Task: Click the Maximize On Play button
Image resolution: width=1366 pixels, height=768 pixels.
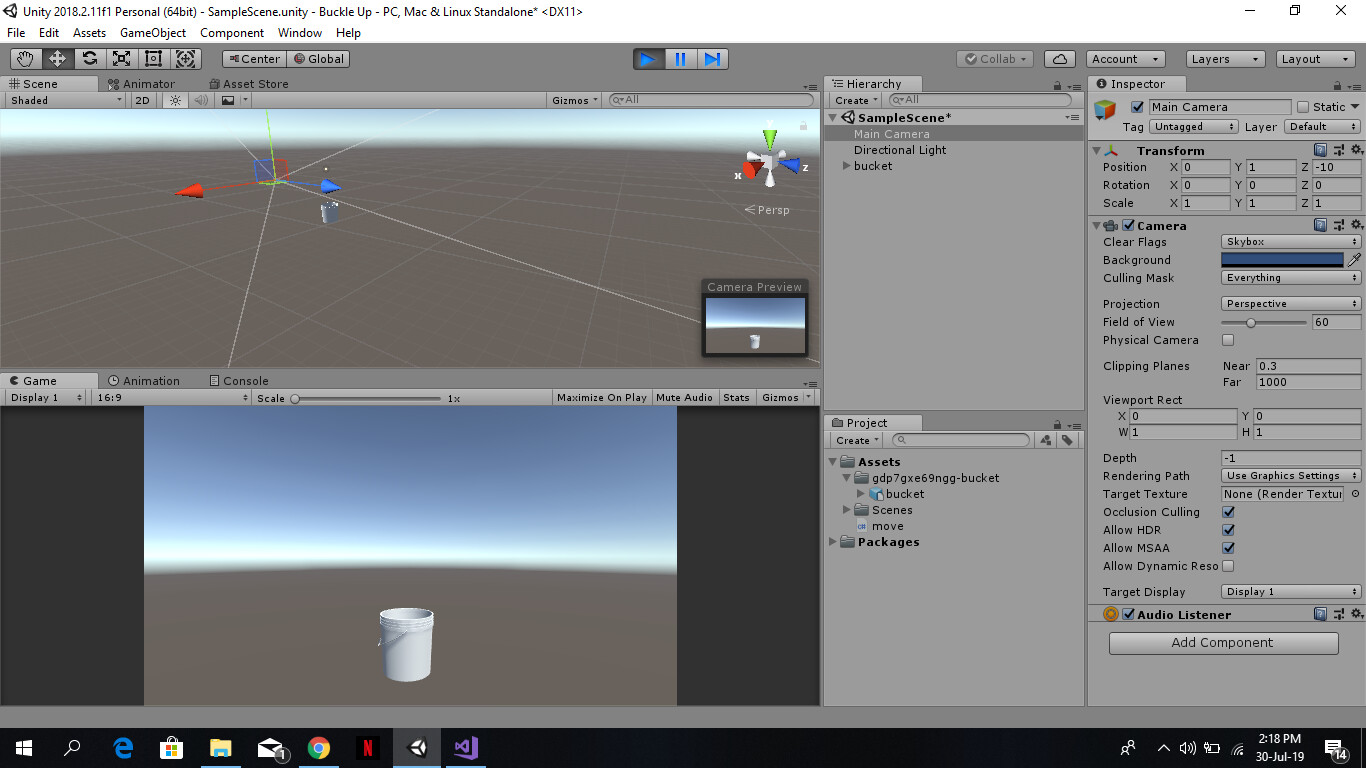Action: pyautogui.click(x=601, y=397)
